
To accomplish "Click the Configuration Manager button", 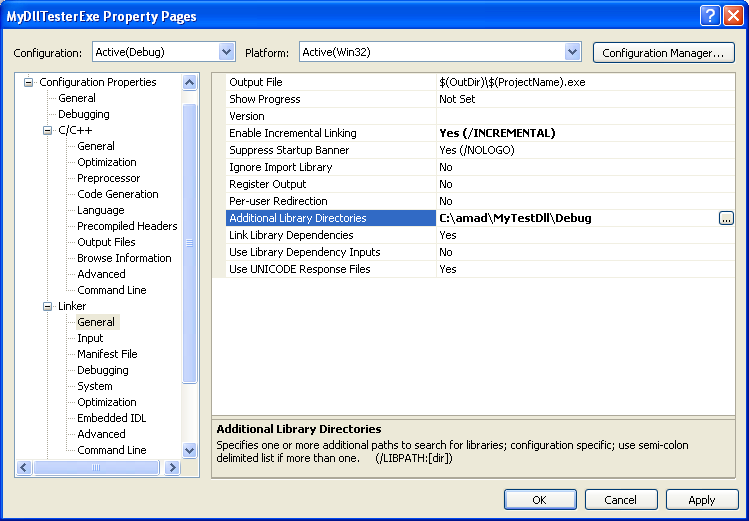I will [x=663, y=52].
